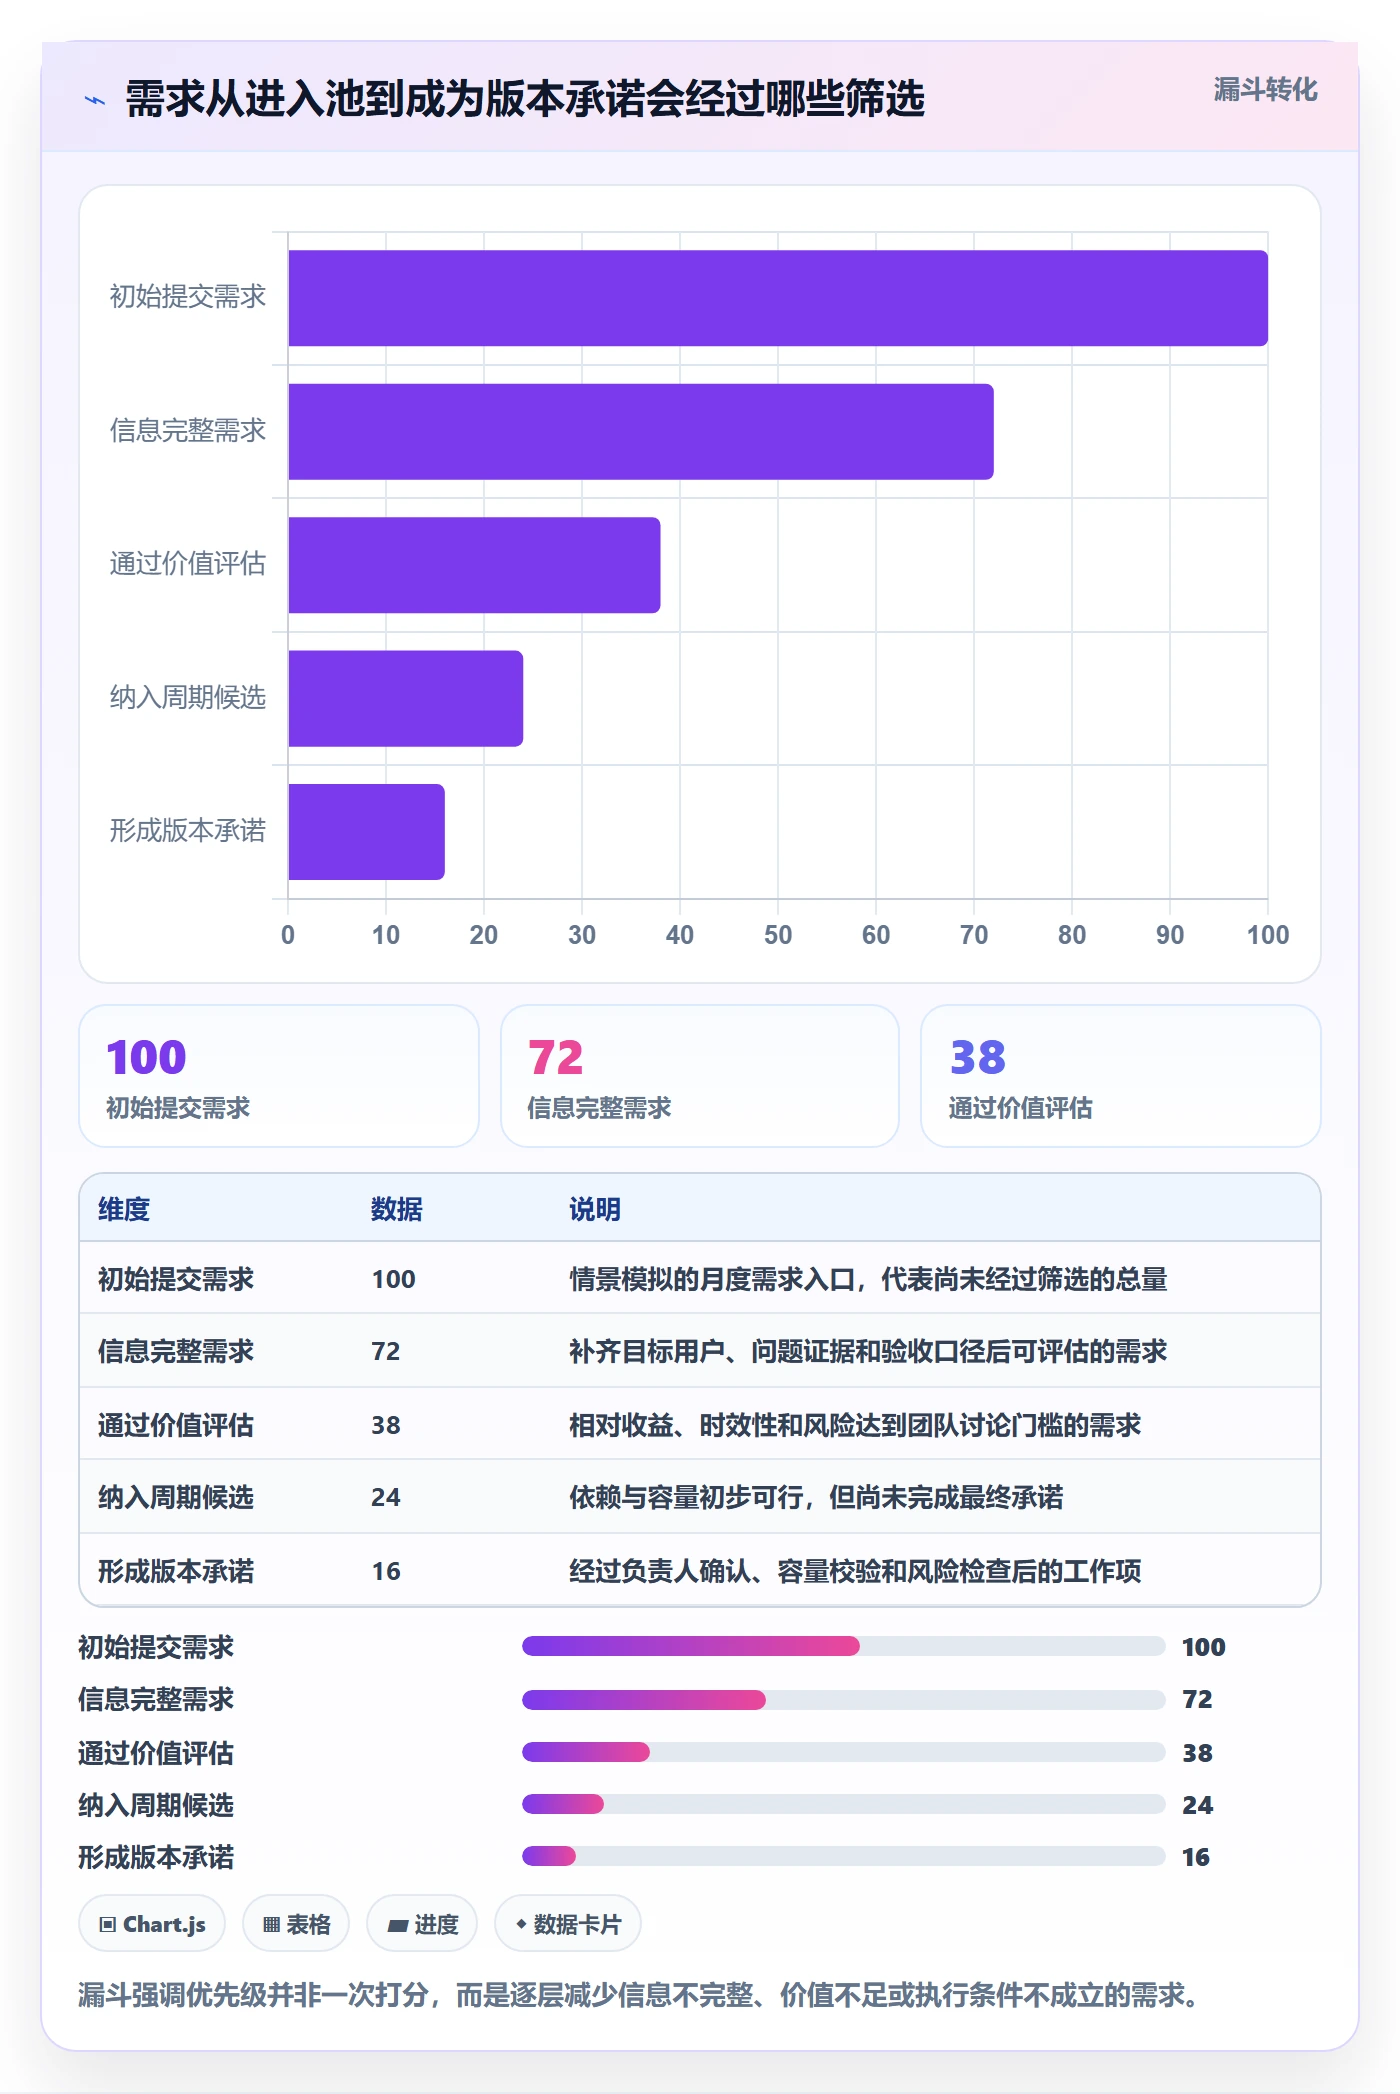Click the description starting with 补齐目标用户
Screen dimensions: 1400x2094
pos(868,1351)
